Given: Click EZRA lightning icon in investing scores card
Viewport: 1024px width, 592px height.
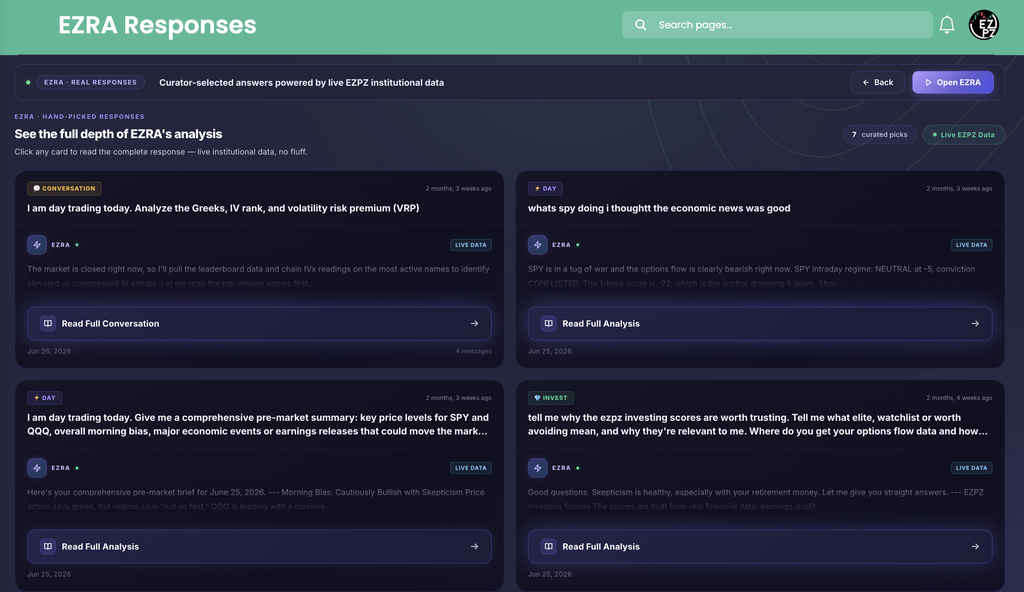Looking at the screenshot, I should [x=537, y=468].
